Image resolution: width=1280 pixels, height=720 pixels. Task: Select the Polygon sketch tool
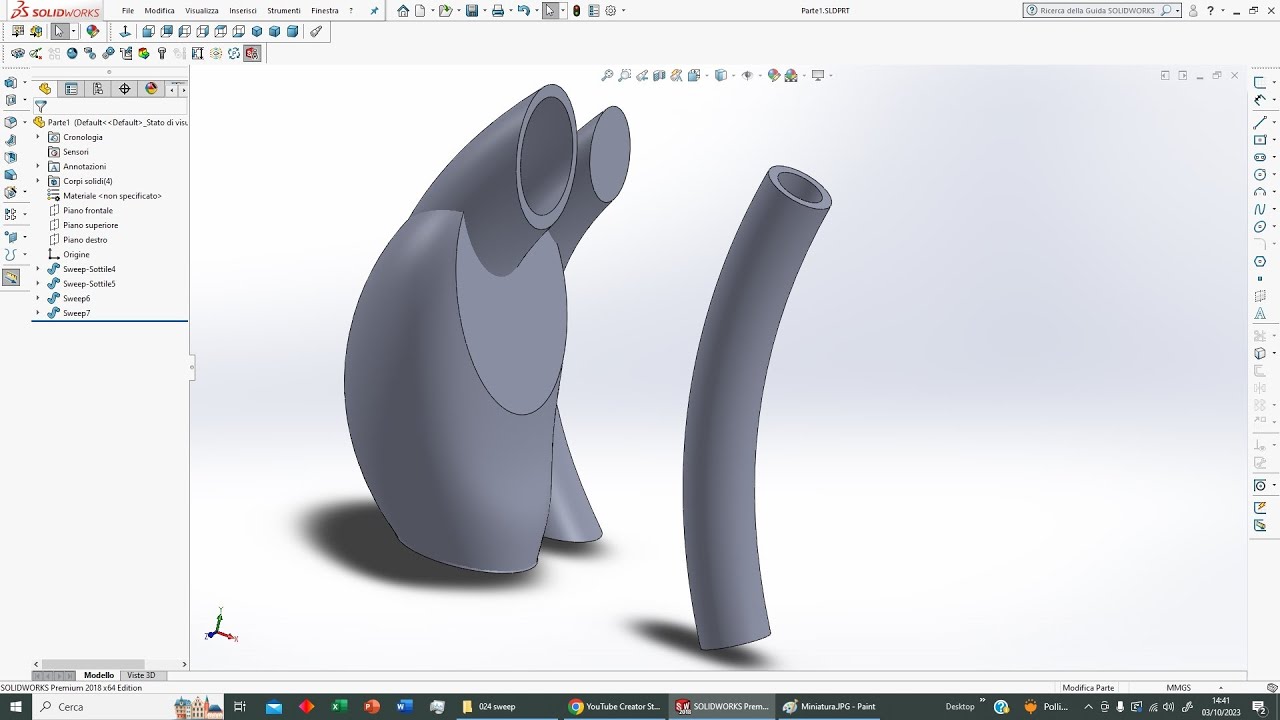point(1260,261)
